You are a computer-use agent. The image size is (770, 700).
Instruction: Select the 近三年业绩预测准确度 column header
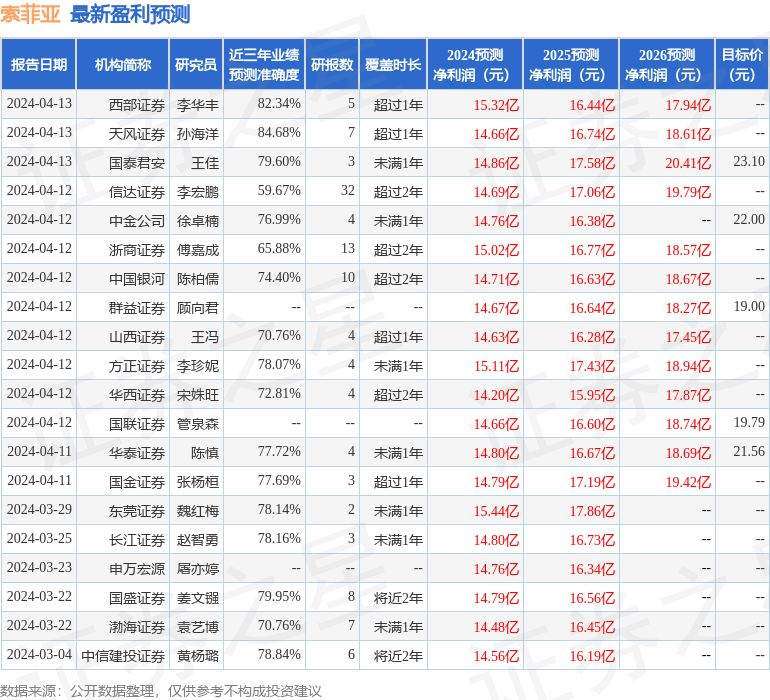[264, 65]
